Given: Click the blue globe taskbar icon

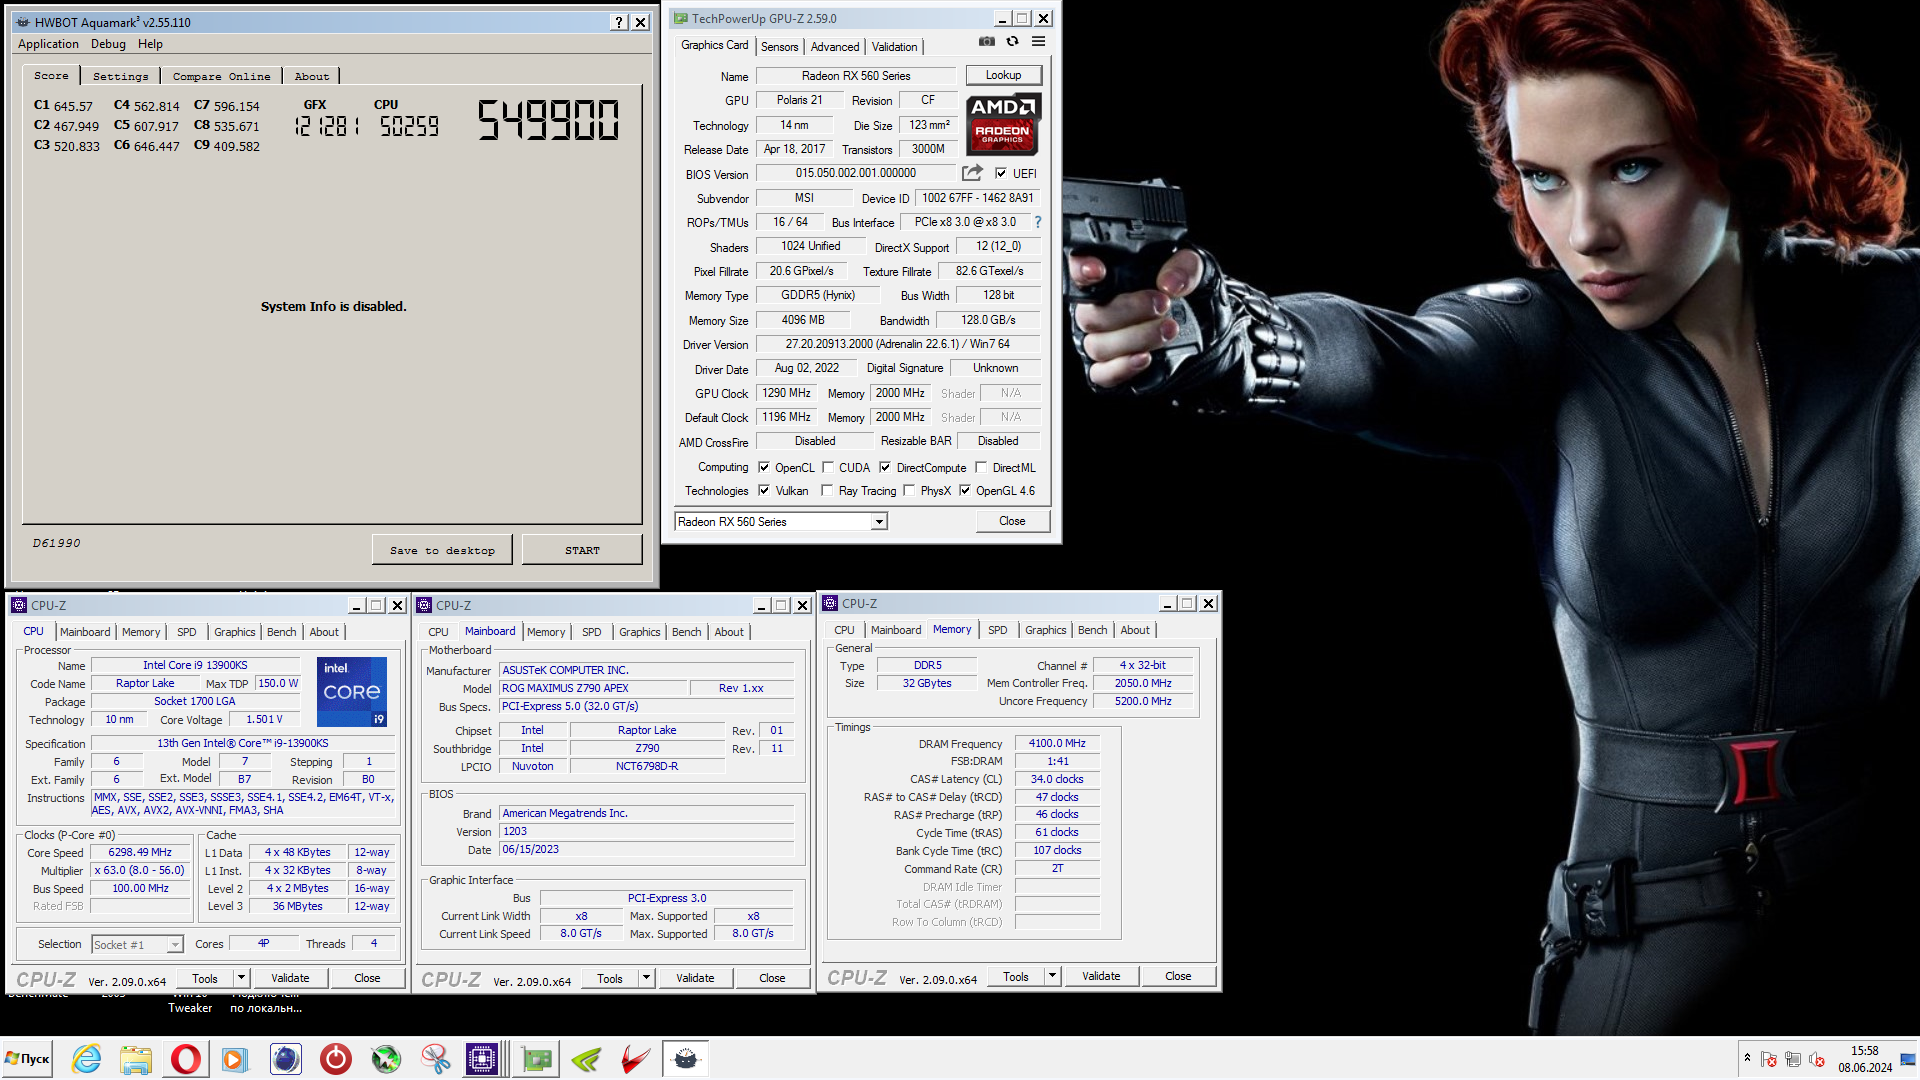Looking at the screenshot, I should (x=285, y=1059).
